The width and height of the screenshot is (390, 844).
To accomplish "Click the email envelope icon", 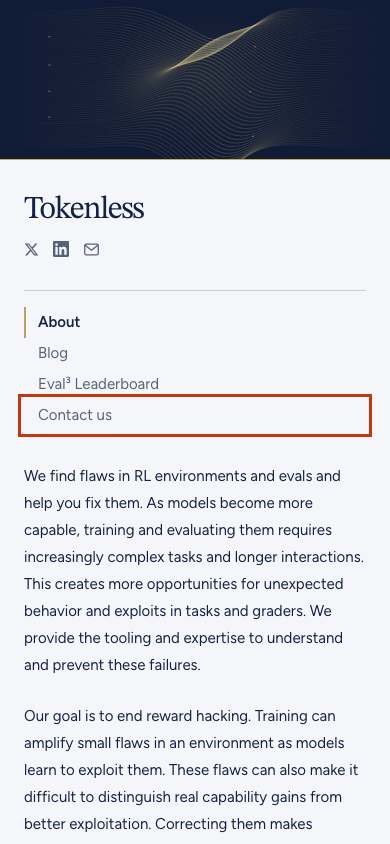I will point(91,249).
